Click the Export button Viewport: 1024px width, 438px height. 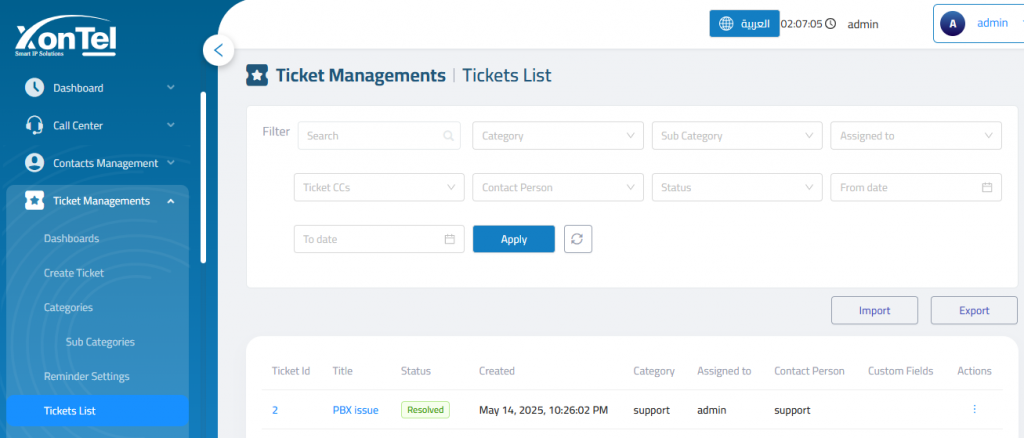[974, 311]
